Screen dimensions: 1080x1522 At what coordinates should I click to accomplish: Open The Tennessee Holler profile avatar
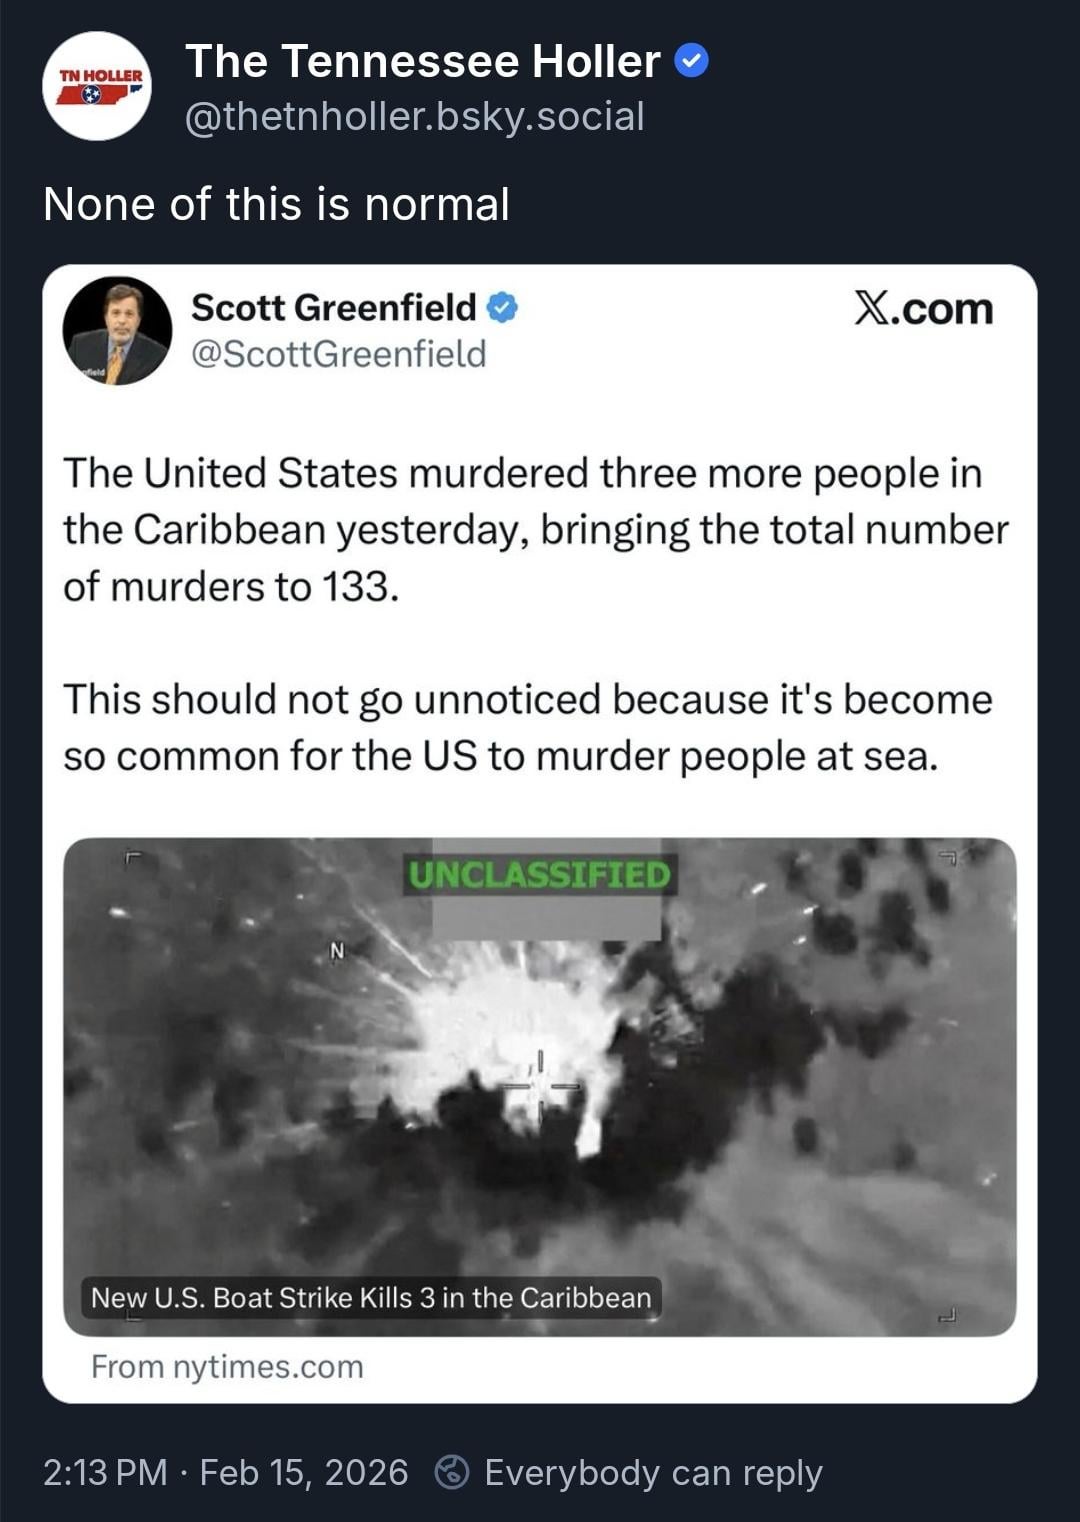click(97, 87)
